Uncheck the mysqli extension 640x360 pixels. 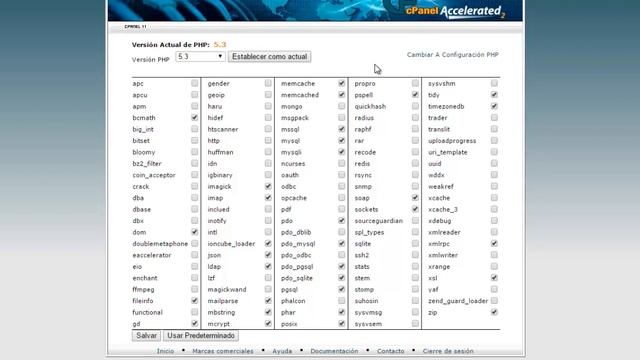point(342,152)
